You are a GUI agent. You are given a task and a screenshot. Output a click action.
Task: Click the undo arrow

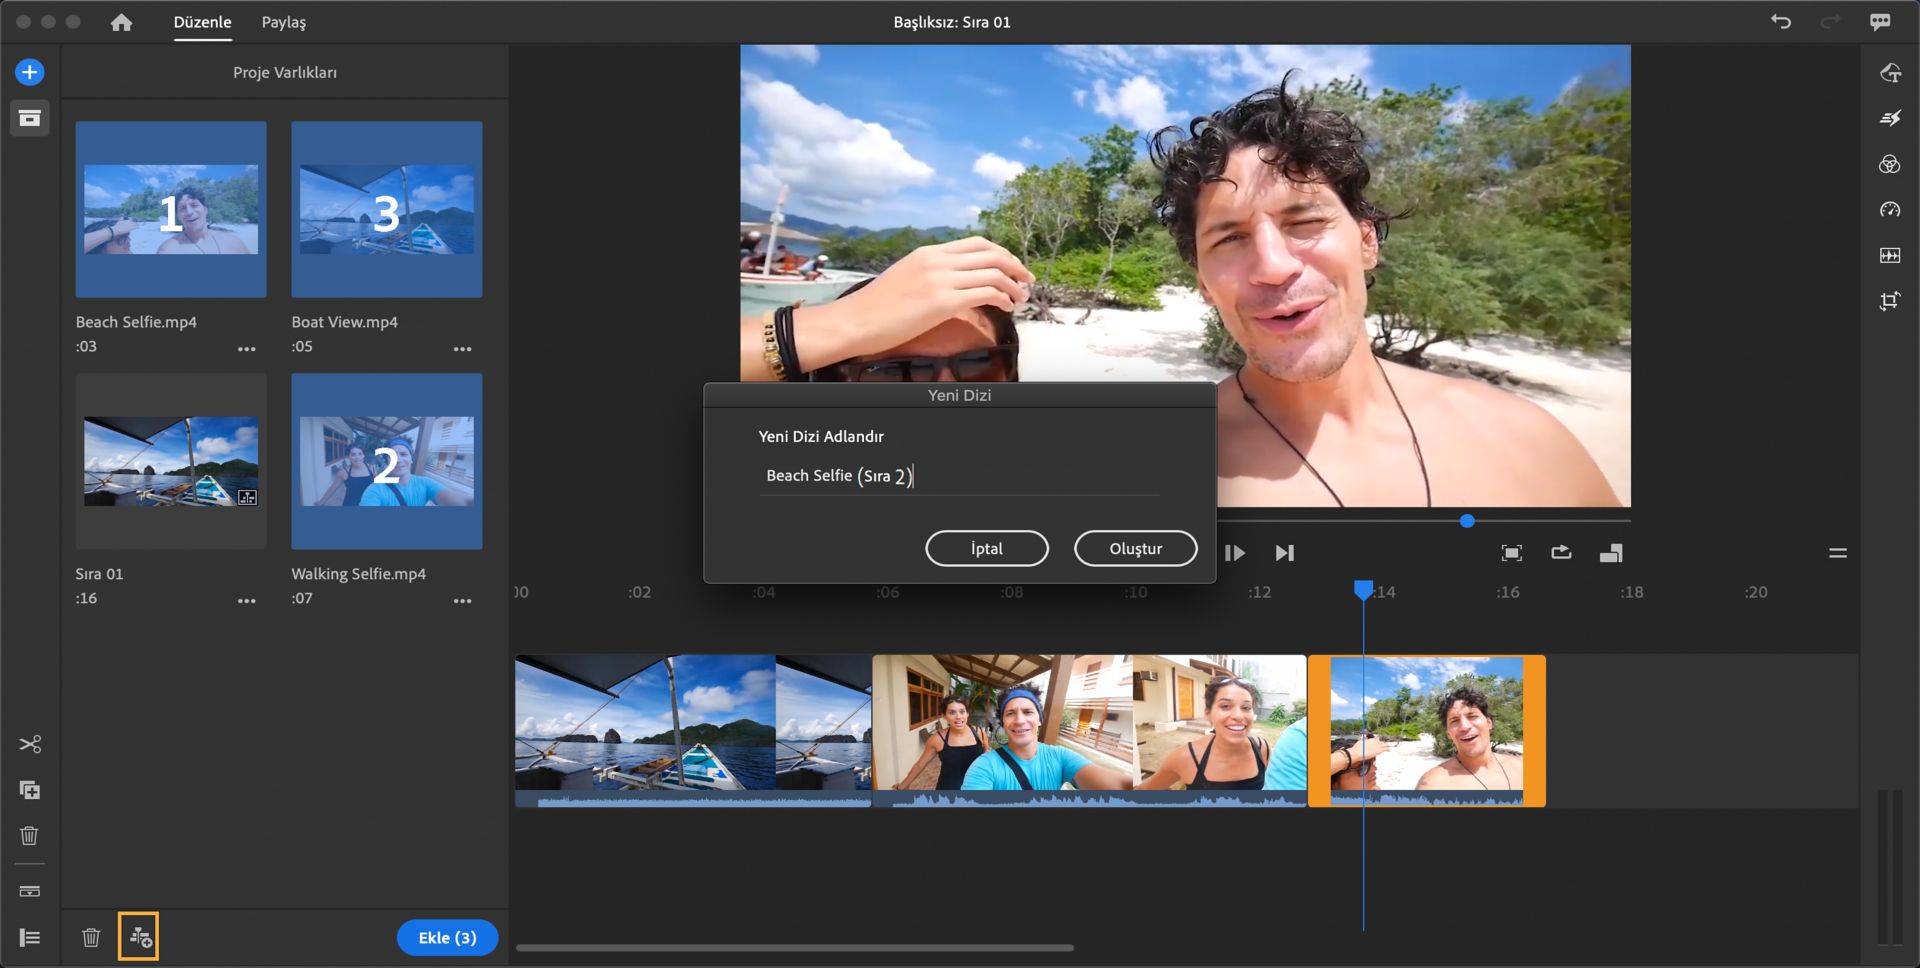(x=1780, y=22)
